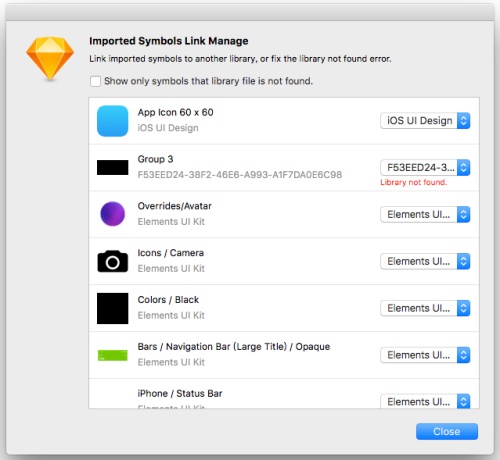Click the Sketch diamond app icon
This screenshot has height=460, width=500.
click(x=50, y=59)
